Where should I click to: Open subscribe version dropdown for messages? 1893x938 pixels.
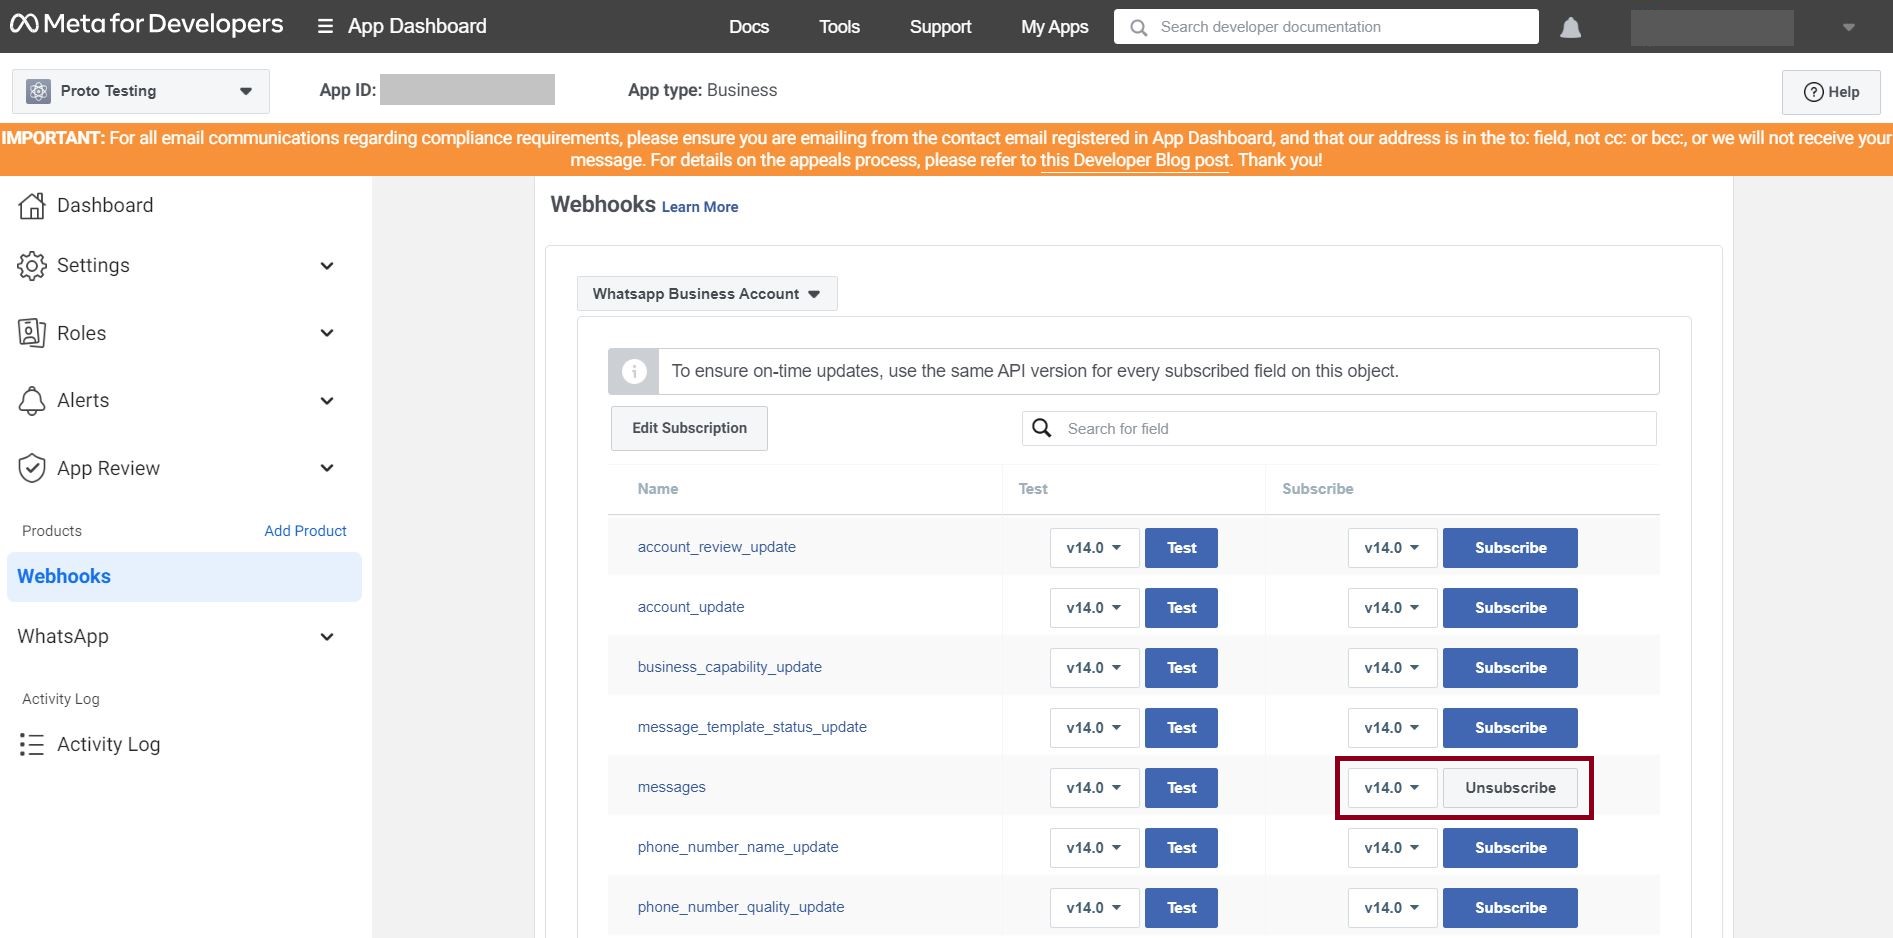(x=1392, y=788)
